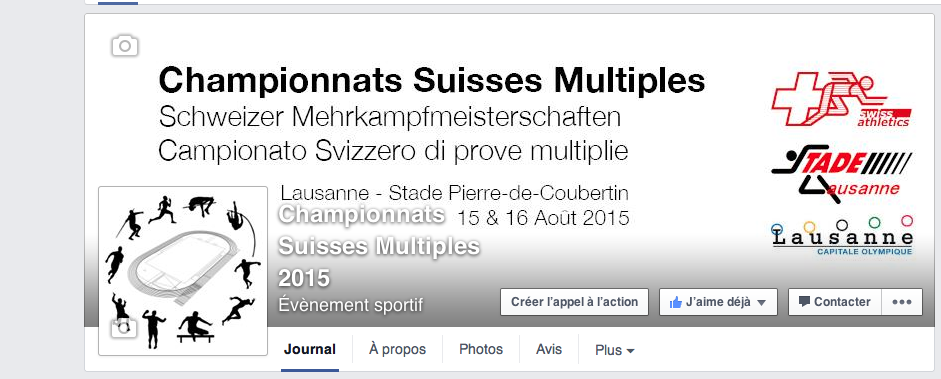The image size is (941, 379).
Task: Switch to the Journal tab
Action: click(310, 349)
